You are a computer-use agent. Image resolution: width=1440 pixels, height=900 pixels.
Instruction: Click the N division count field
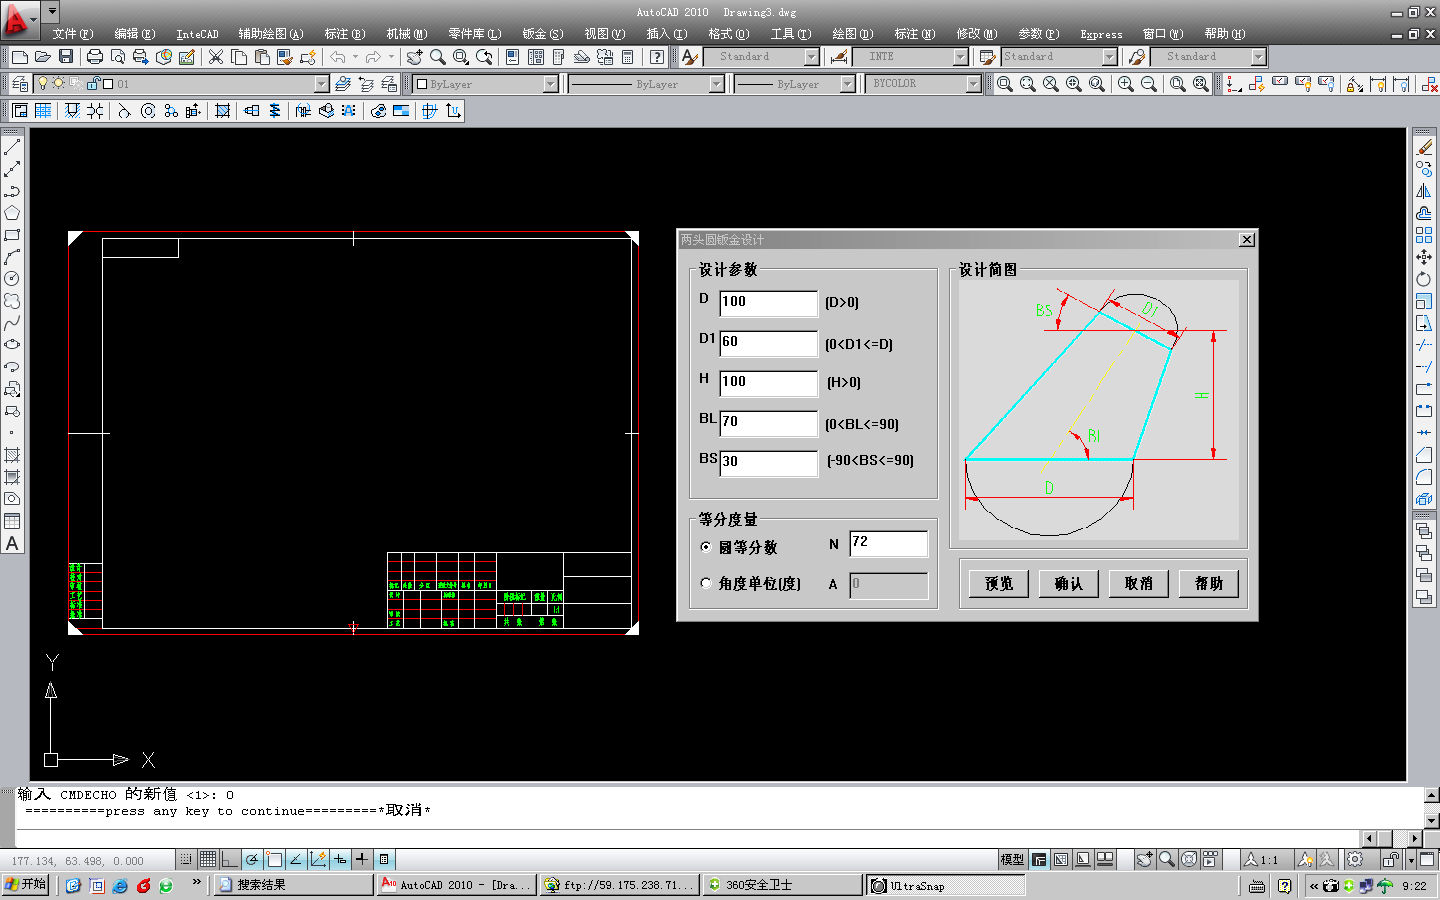[x=888, y=543]
